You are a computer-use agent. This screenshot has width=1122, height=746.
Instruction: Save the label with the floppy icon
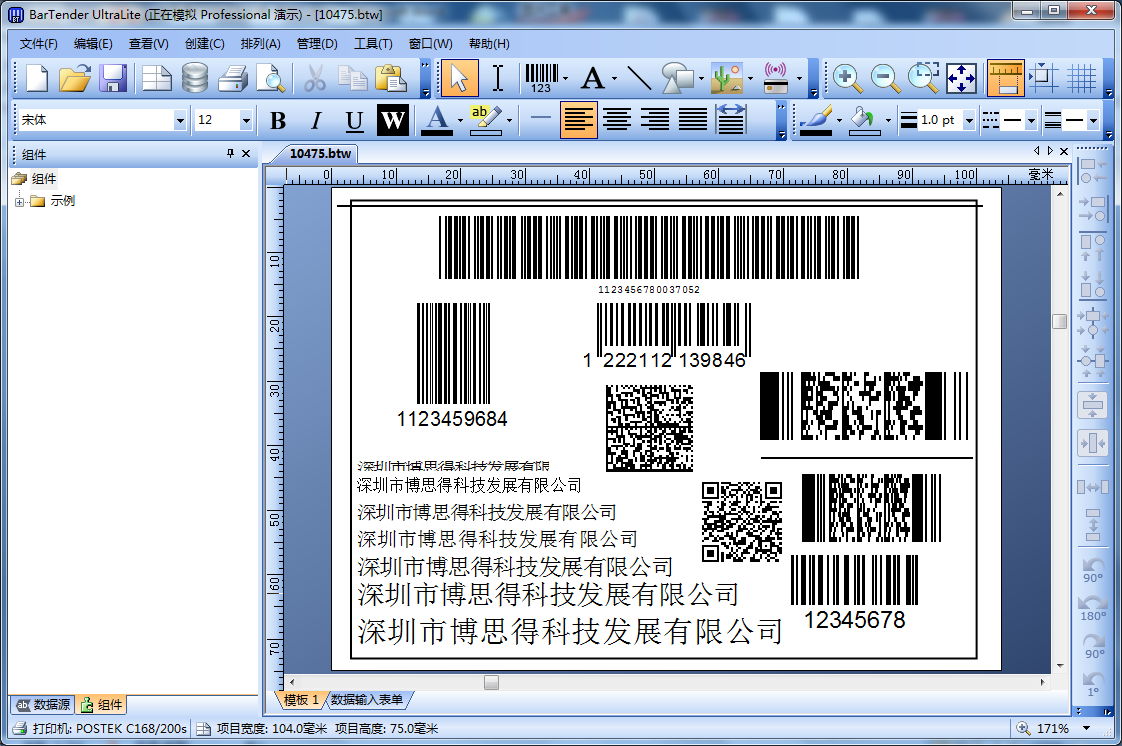tap(113, 78)
